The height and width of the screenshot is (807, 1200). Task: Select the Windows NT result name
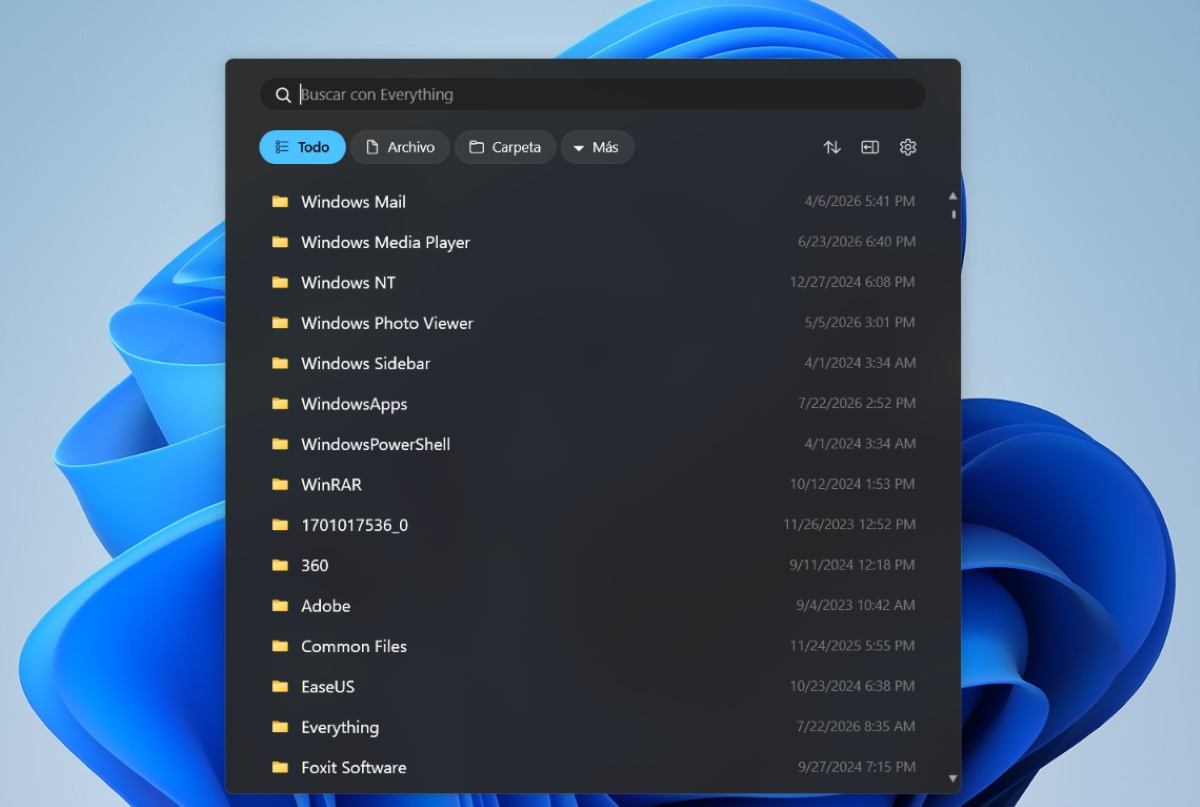tap(348, 283)
